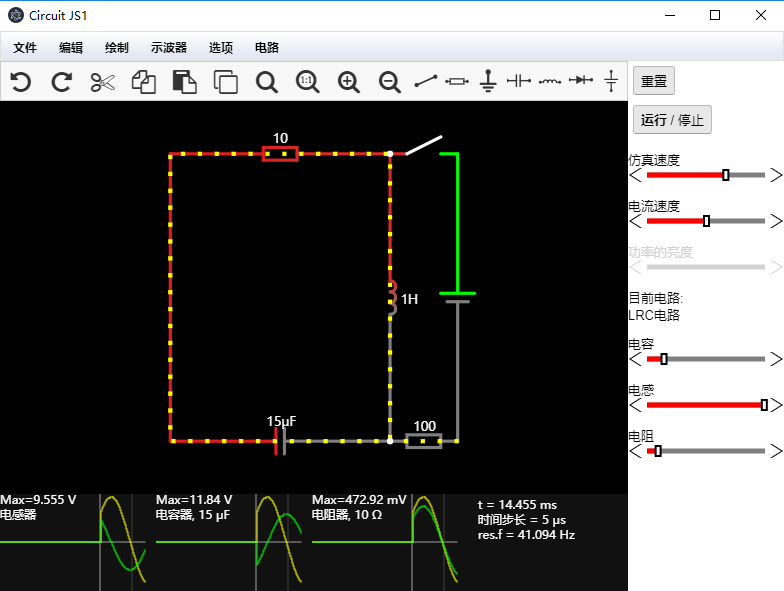The height and width of the screenshot is (591, 784).
Task: Increase 电阻 with right arrow
Action: click(x=776, y=451)
